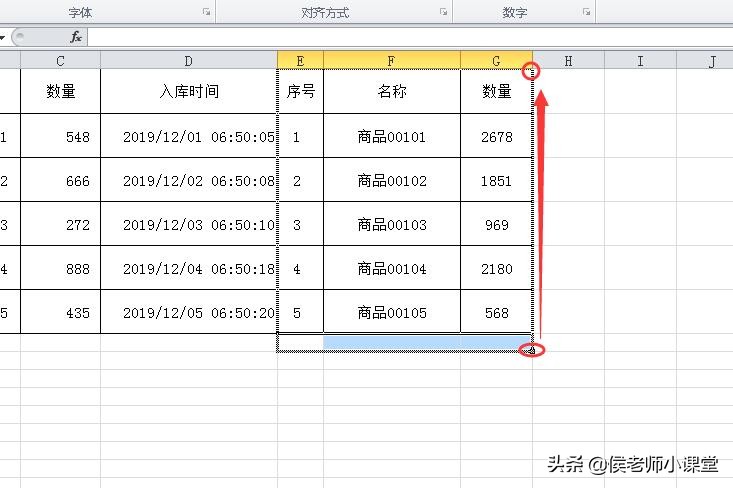Select the cell containing 969

(496, 224)
